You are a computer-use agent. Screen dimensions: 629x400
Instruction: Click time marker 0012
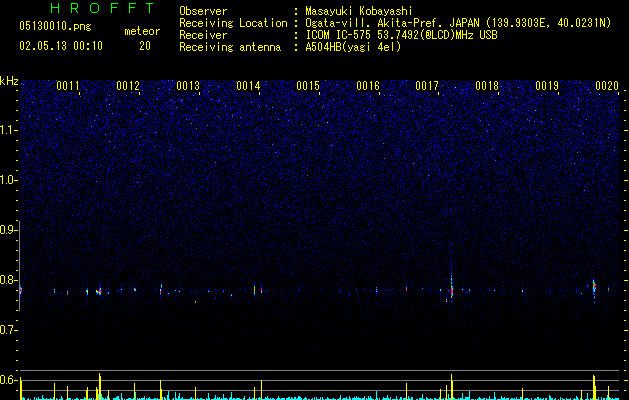coord(128,86)
